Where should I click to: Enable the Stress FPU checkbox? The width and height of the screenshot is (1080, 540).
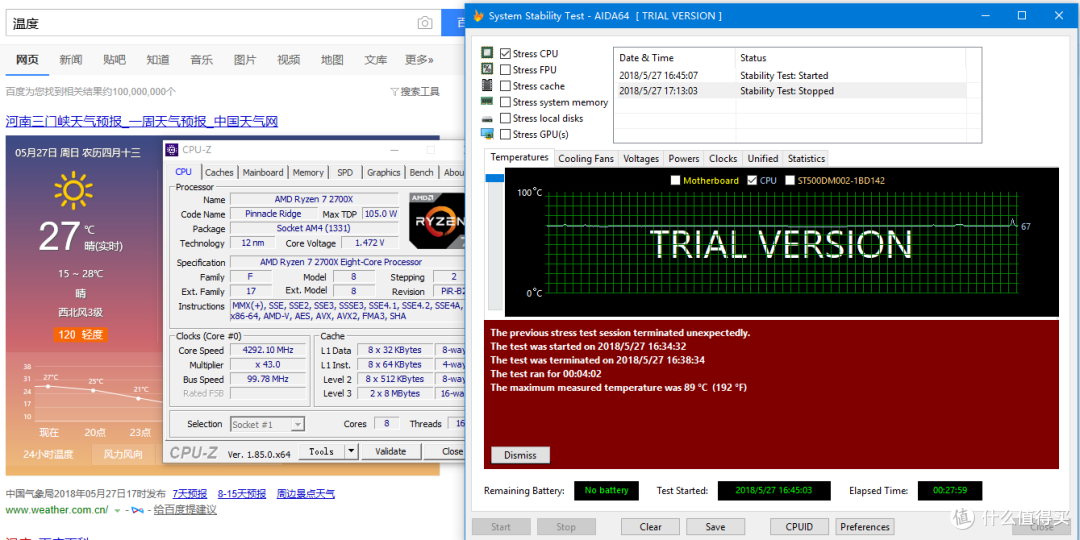[506, 70]
